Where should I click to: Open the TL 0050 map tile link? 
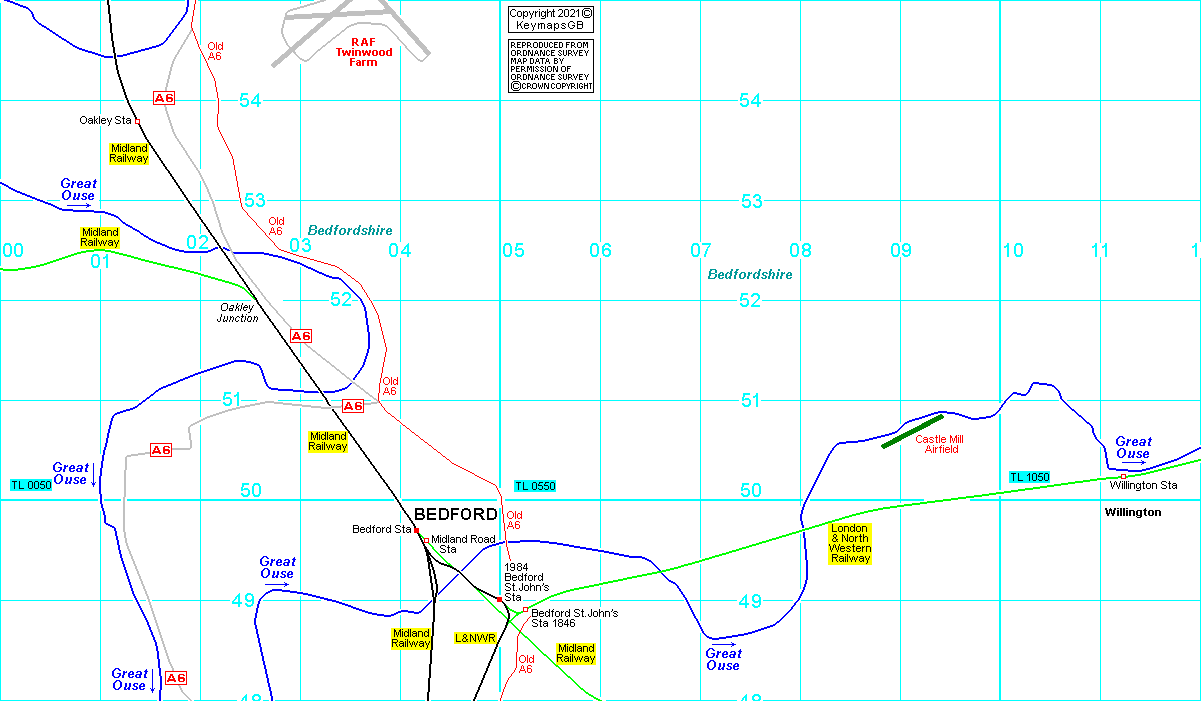coord(31,485)
